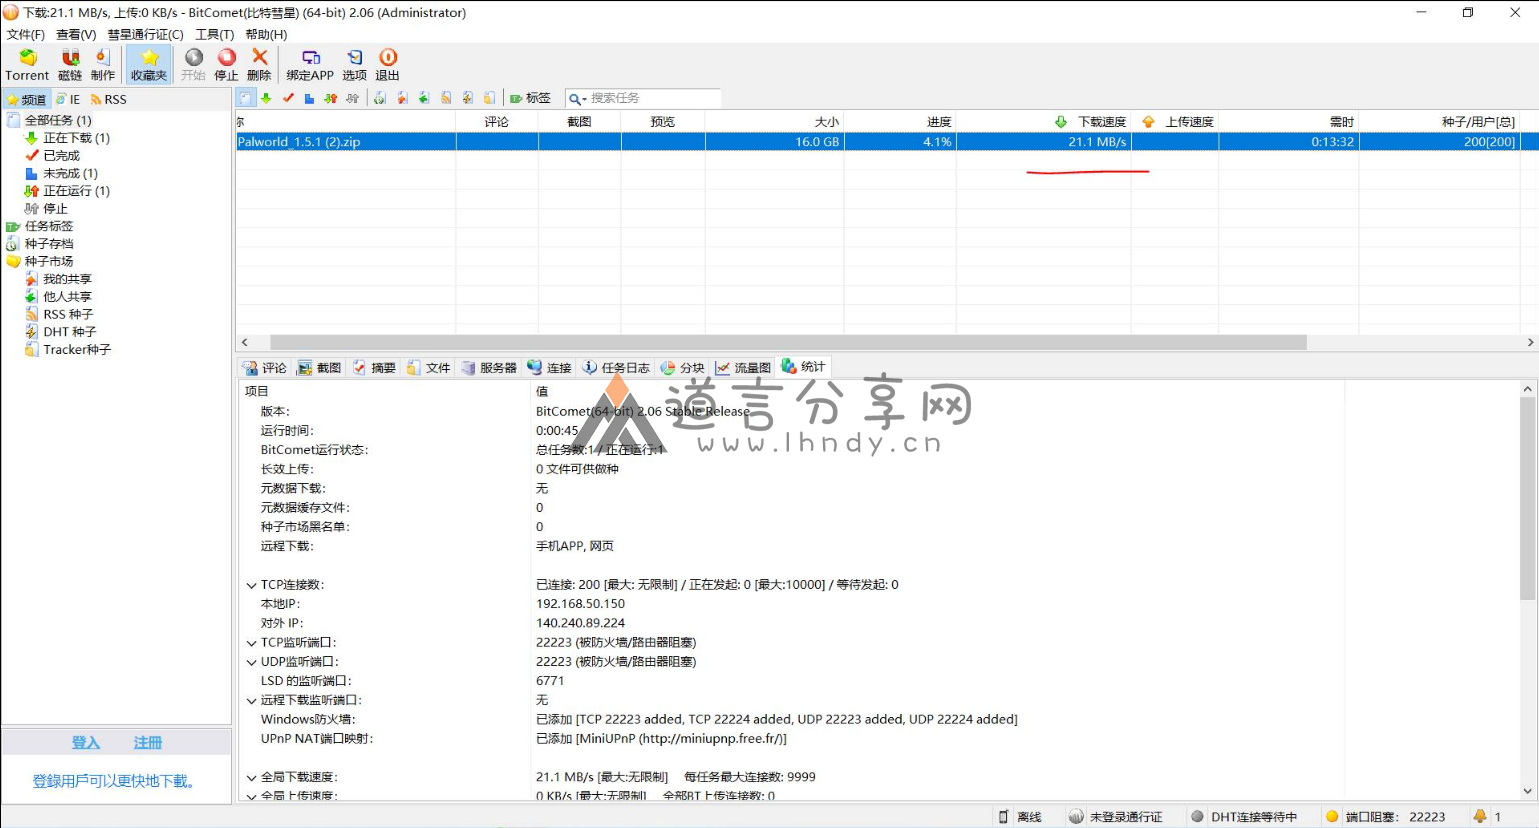Image resolution: width=1539 pixels, height=828 pixels.
Task: Select the all-tasks filter icon in filter bar
Action: tap(245, 98)
